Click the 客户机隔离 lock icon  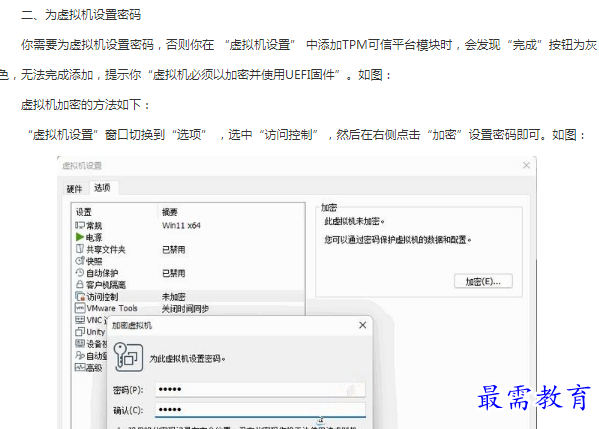pyautogui.click(x=79, y=285)
